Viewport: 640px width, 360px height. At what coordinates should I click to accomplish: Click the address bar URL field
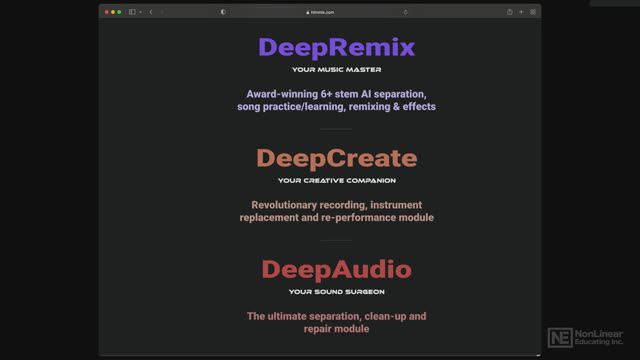coord(320,12)
